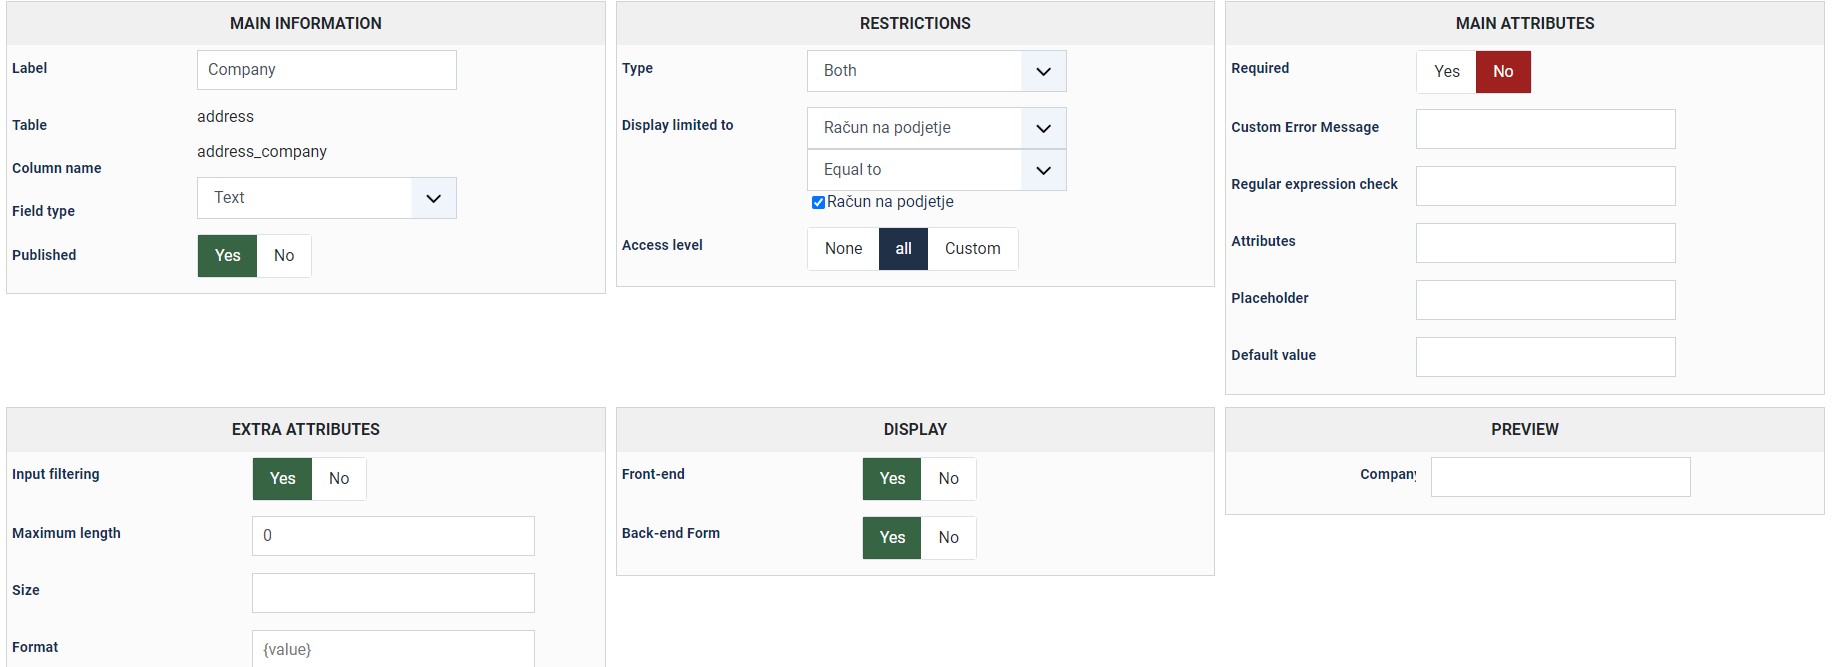Uncheck the Račun na podjetje checkbox
This screenshot has height=667, width=1833.
pos(818,202)
